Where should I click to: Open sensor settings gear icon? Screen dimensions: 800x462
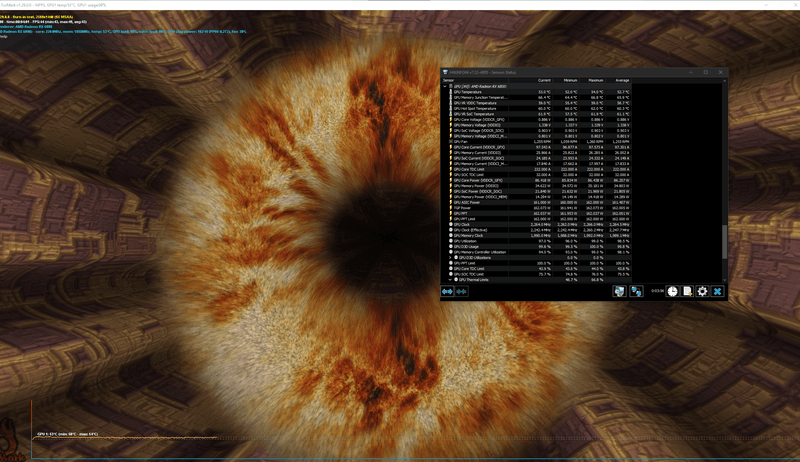click(x=702, y=291)
